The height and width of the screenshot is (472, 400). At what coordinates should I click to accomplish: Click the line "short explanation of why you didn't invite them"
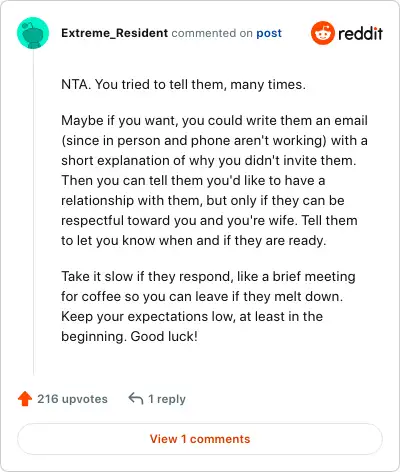tap(209, 161)
